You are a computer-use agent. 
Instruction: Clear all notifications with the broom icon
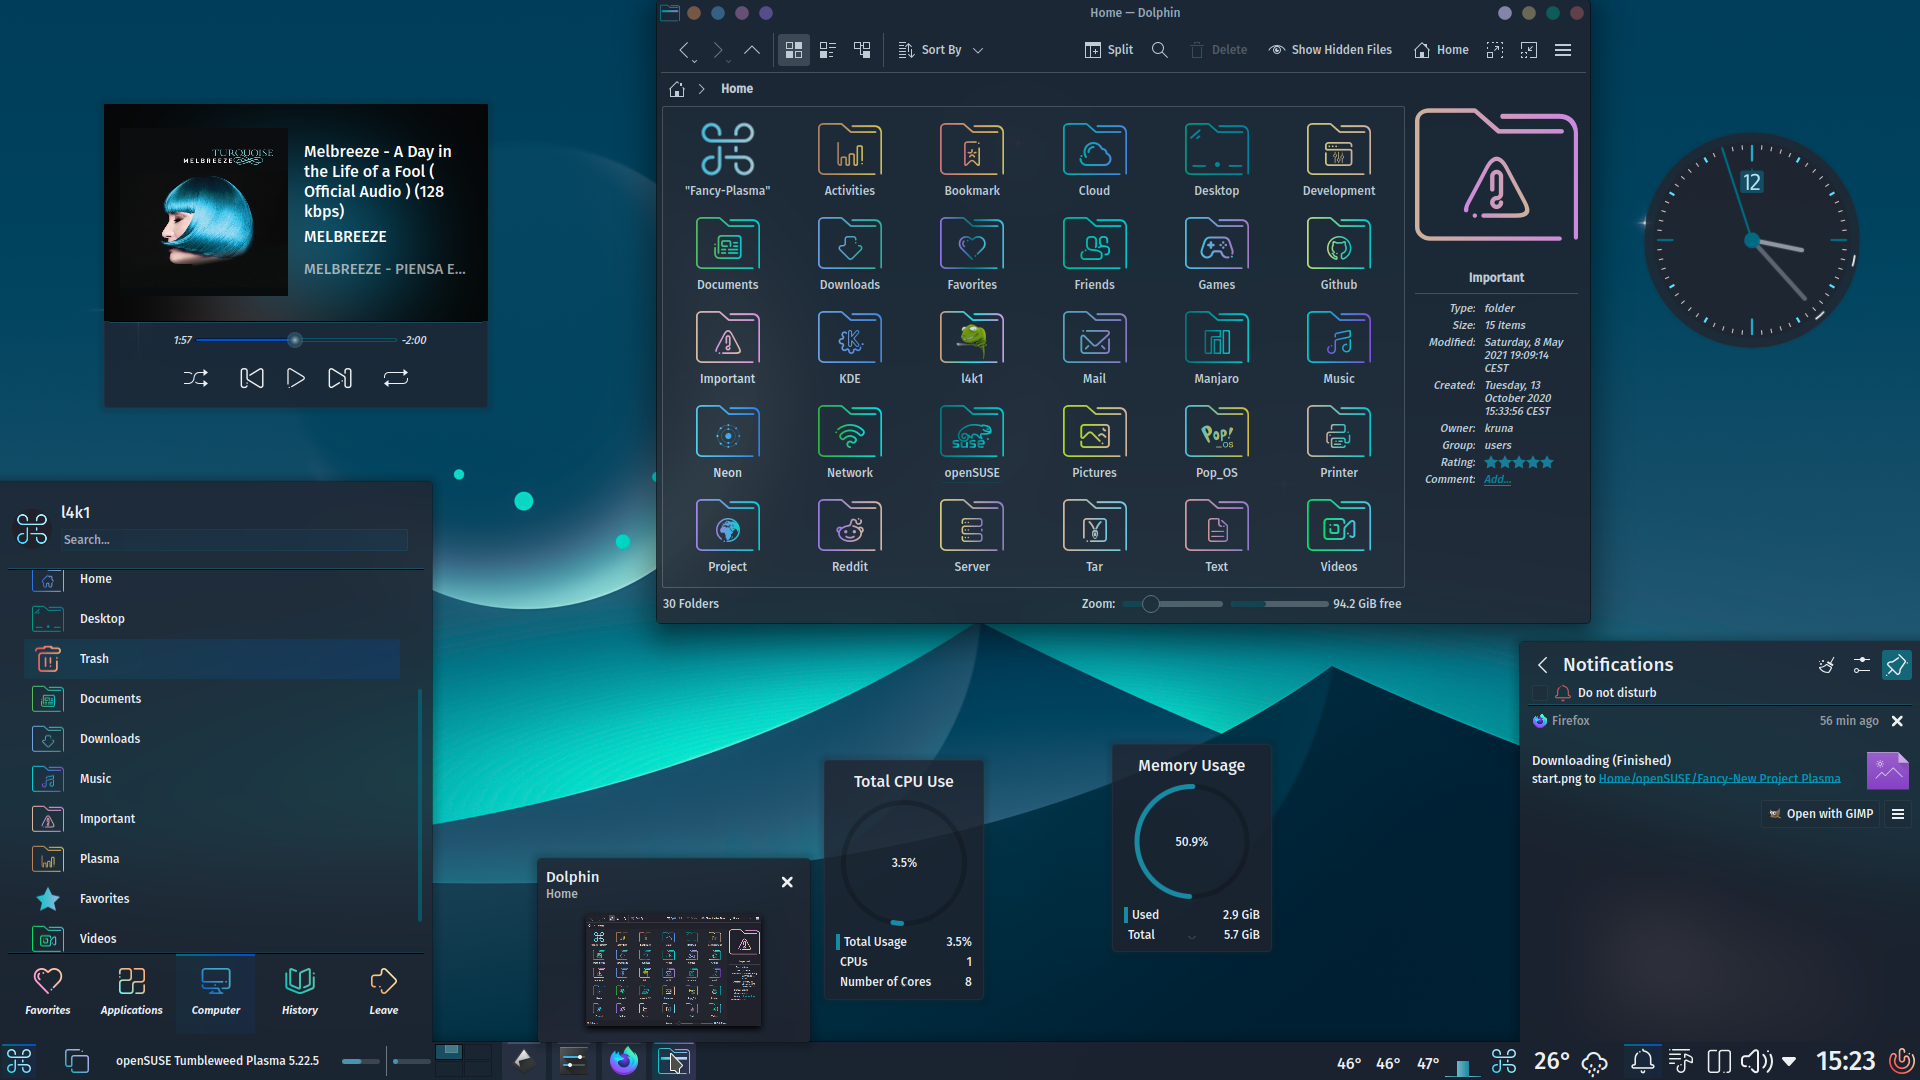click(x=1826, y=665)
